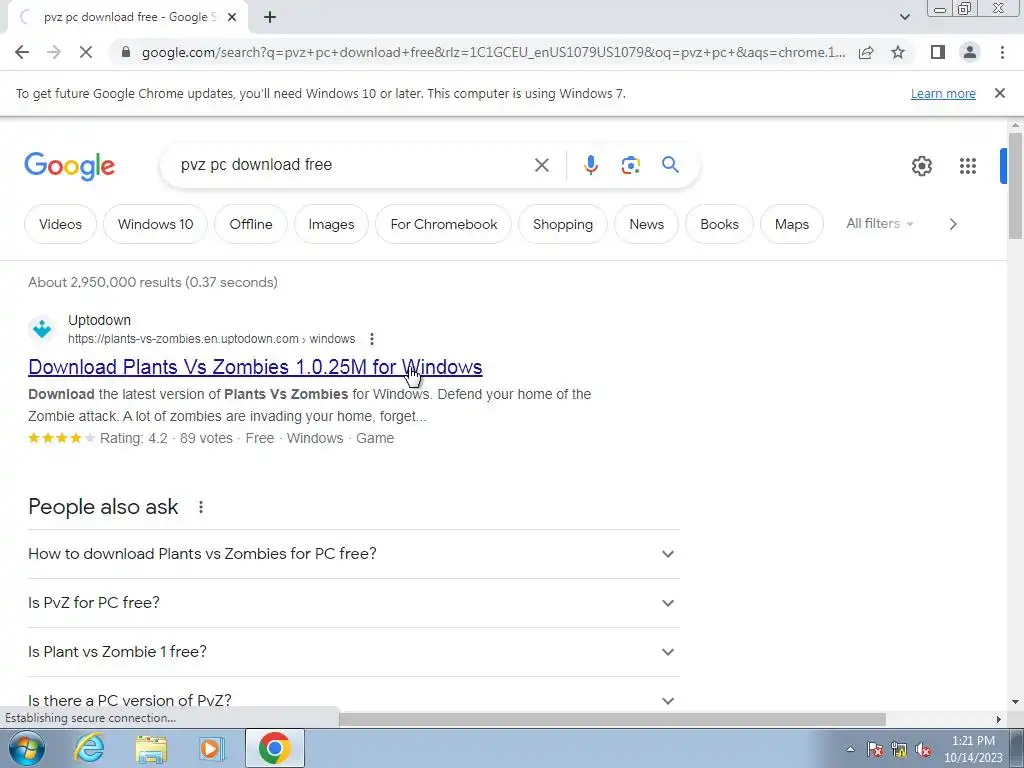Open the tab search dropdown arrow
Image resolution: width=1024 pixels, height=768 pixels.
pyautogui.click(x=904, y=17)
